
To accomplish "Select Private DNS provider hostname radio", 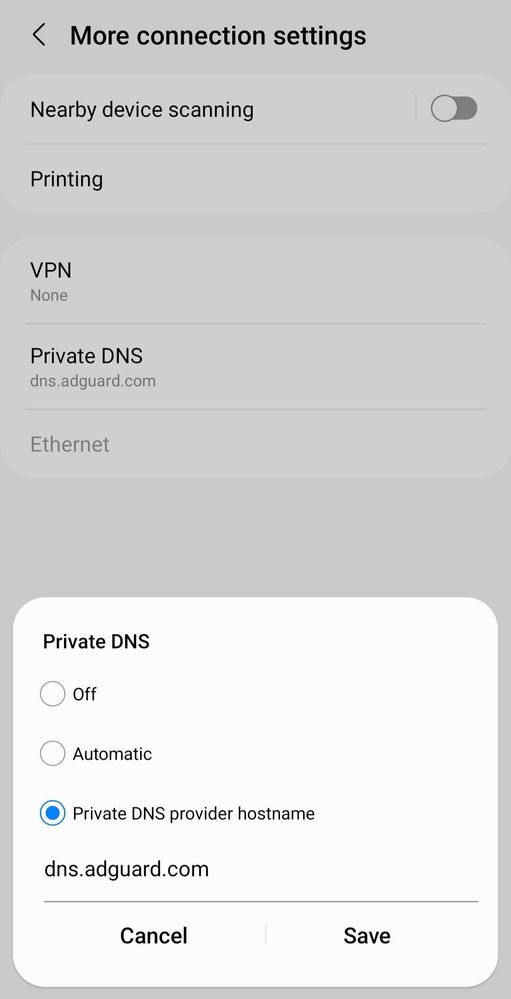I will click(x=52, y=814).
